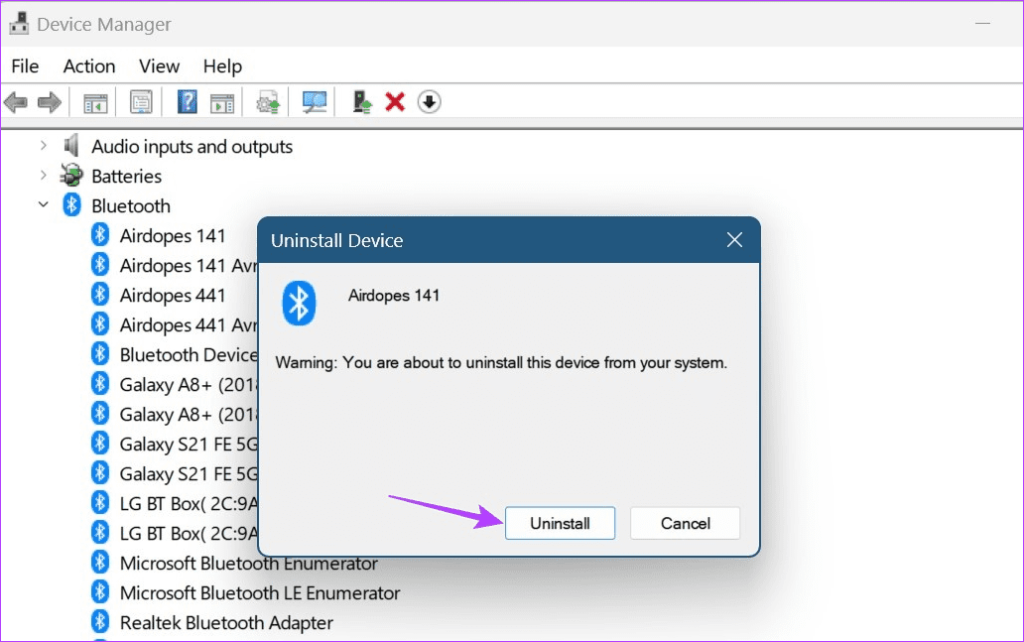Click the Cancel button in the dialog
The height and width of the screenshot is (642, 1024).
point(685,523)
